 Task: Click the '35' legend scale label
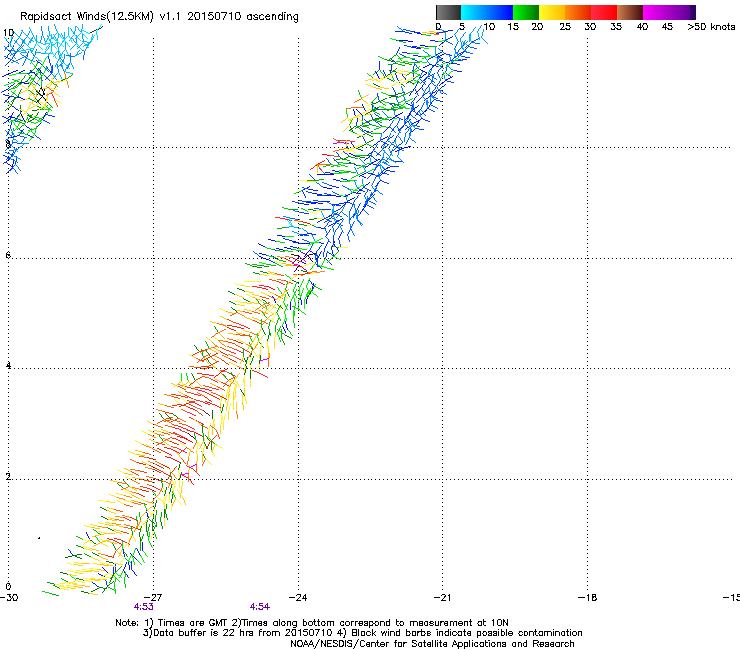point(616,27)
